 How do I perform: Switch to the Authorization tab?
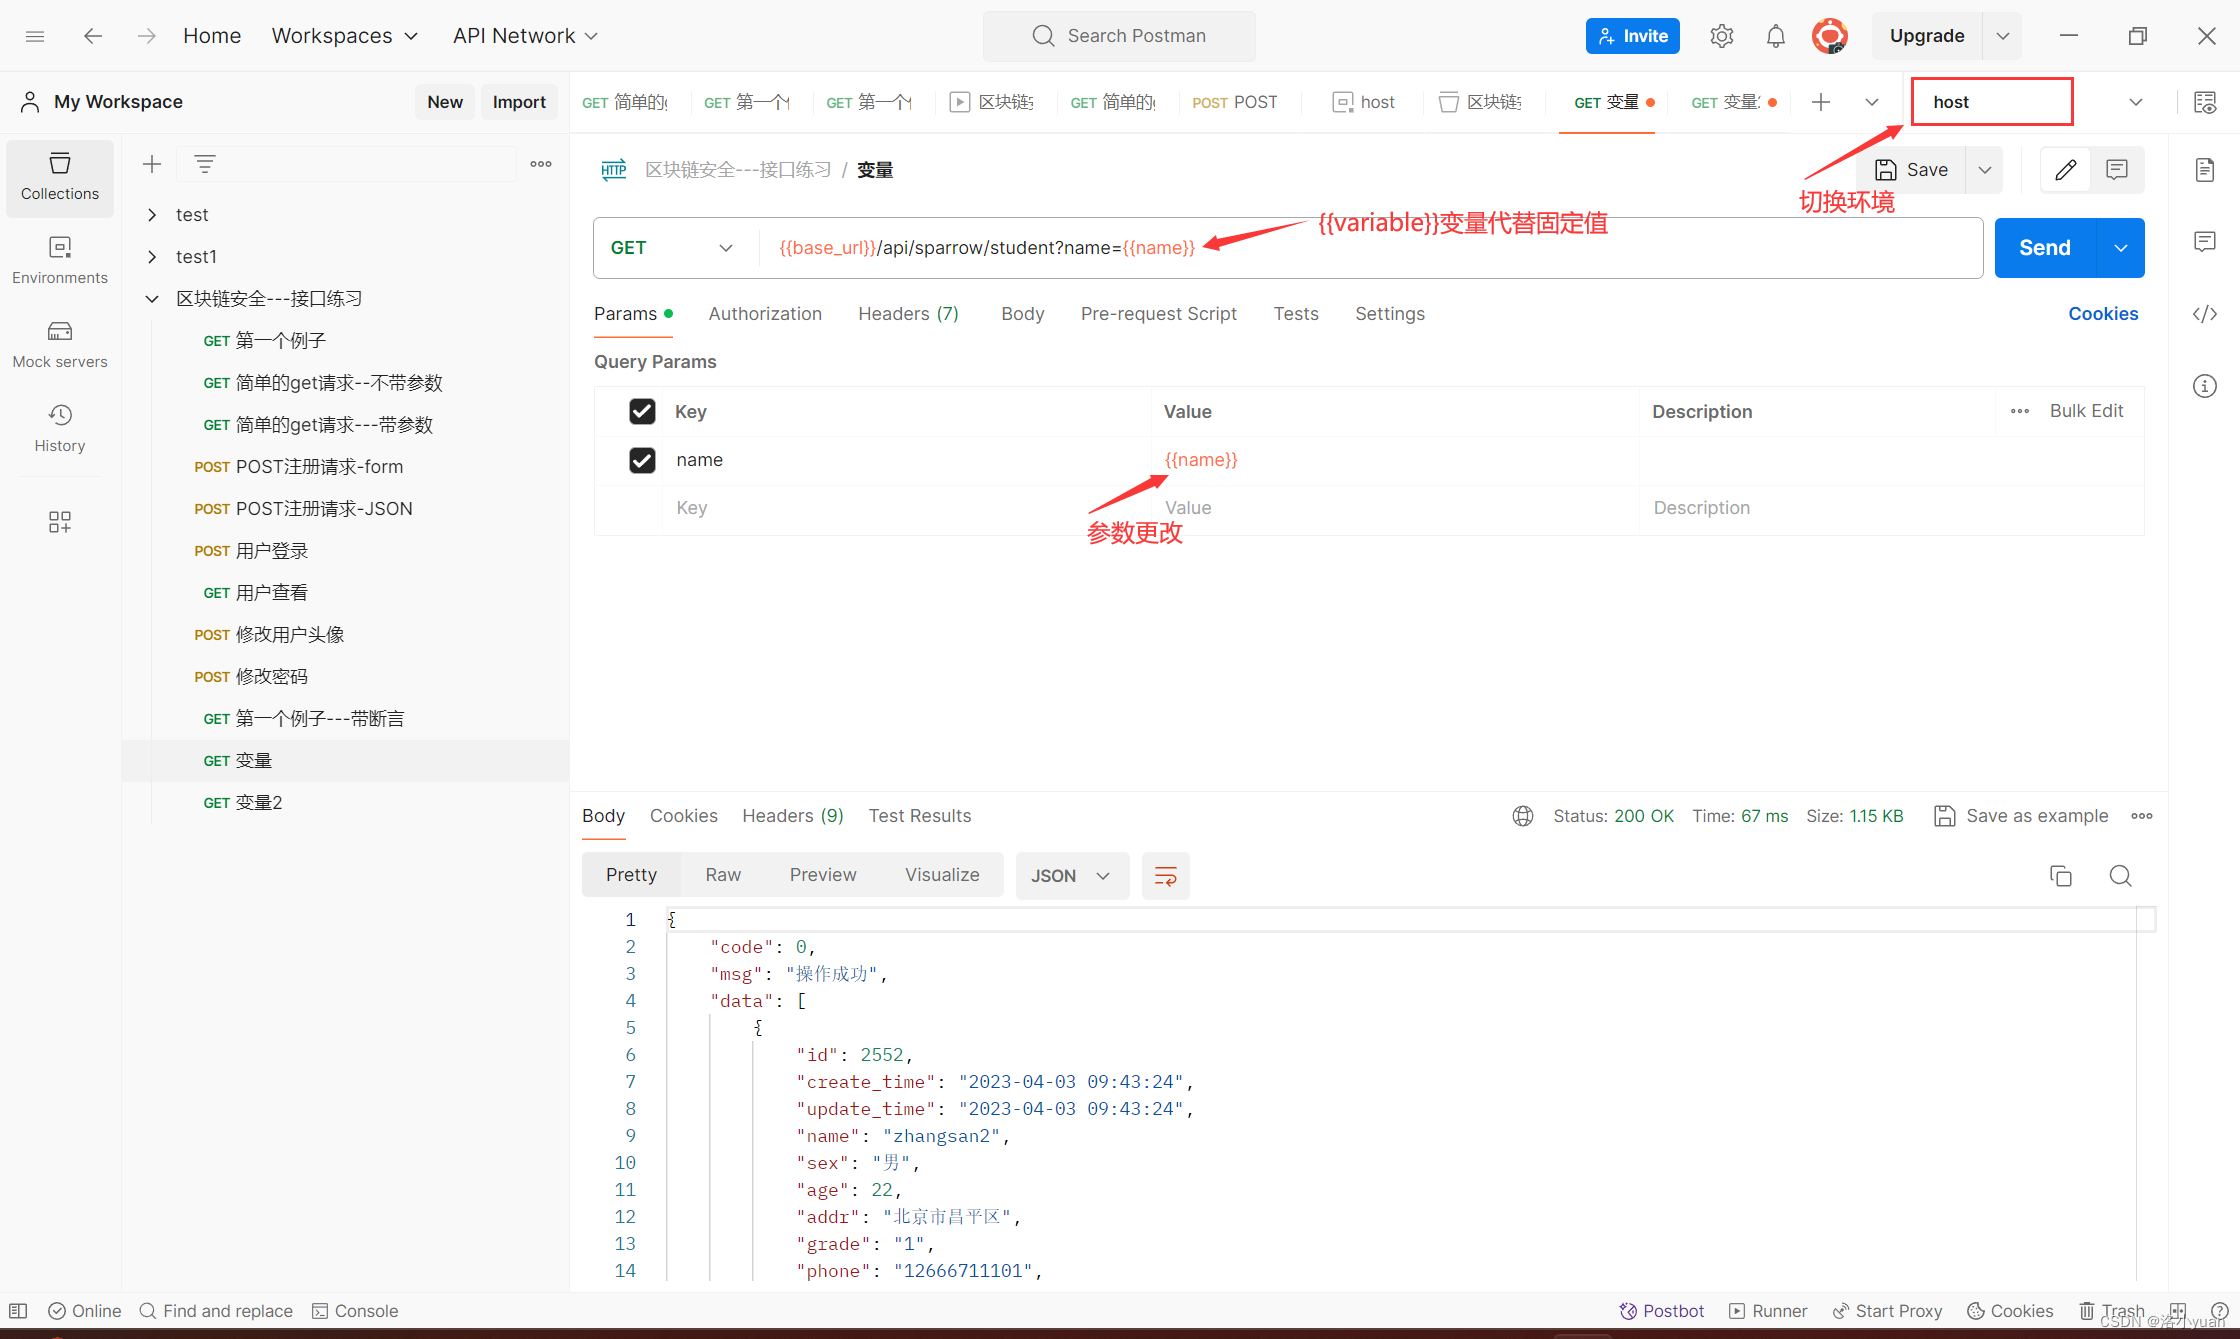(x=765, y=314)
